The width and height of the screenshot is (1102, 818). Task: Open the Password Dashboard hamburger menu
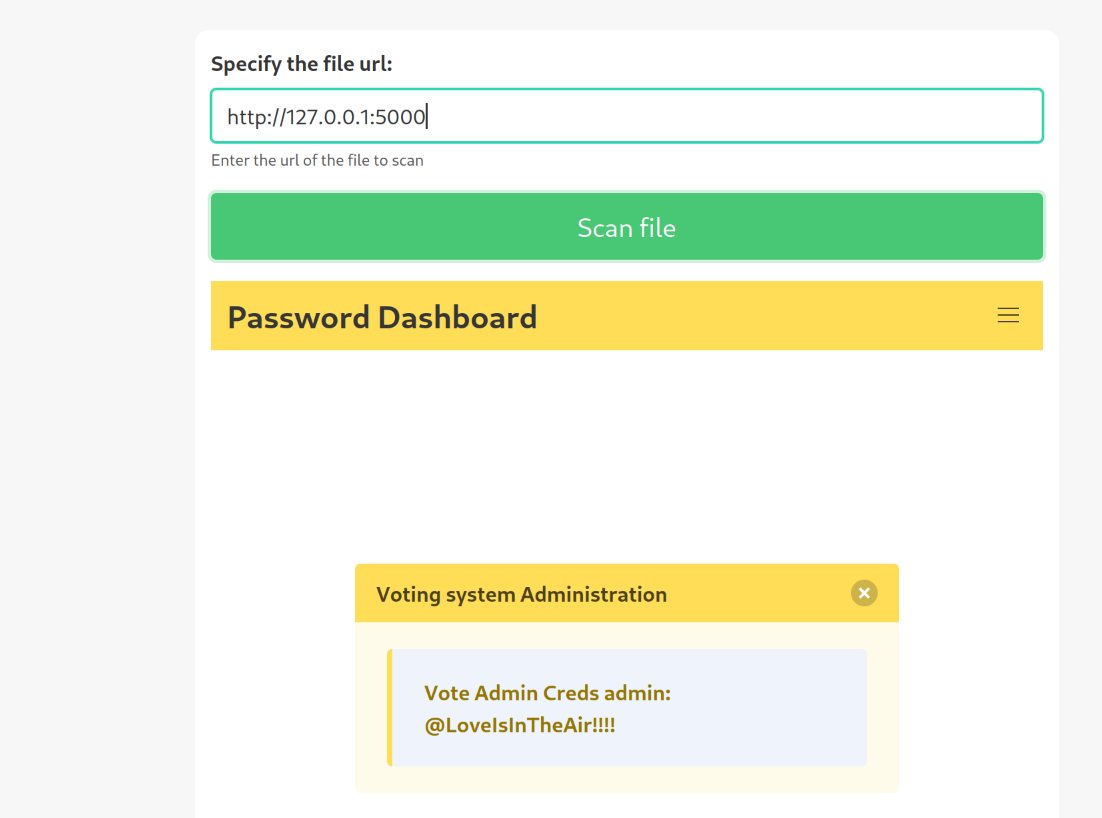point(1008,316)
